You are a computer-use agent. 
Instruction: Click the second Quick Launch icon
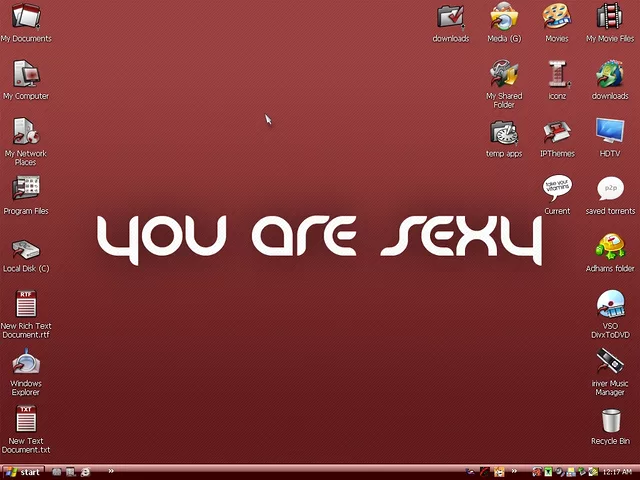click(x=71, y=472)
